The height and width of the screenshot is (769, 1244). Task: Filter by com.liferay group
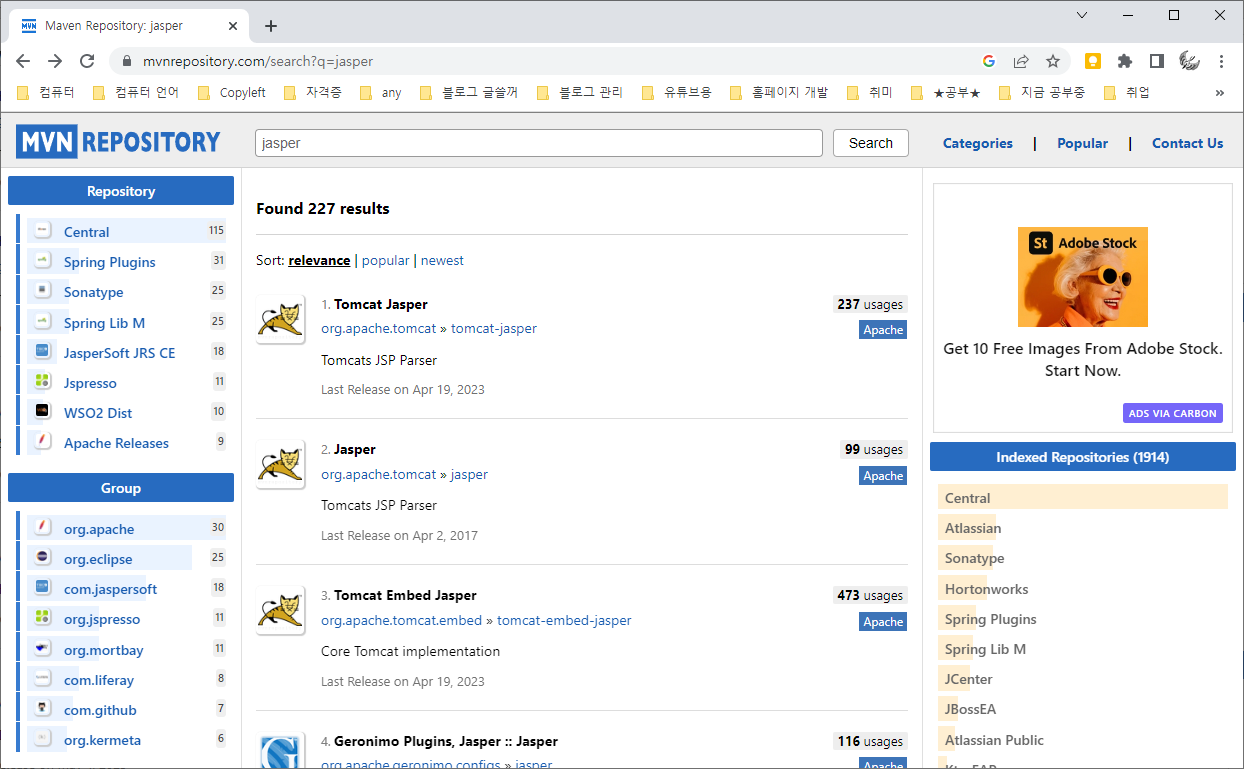(x=99, y=680)
